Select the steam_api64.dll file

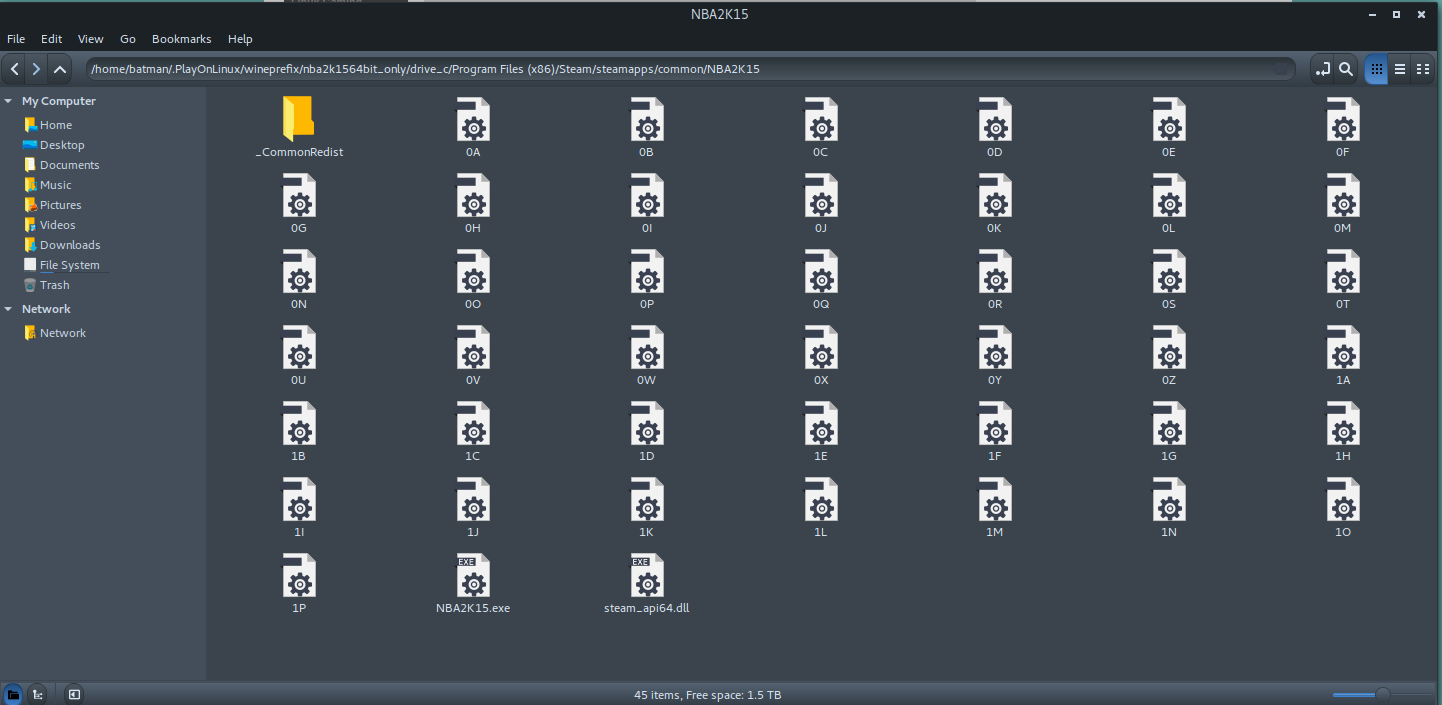(646, 575)
